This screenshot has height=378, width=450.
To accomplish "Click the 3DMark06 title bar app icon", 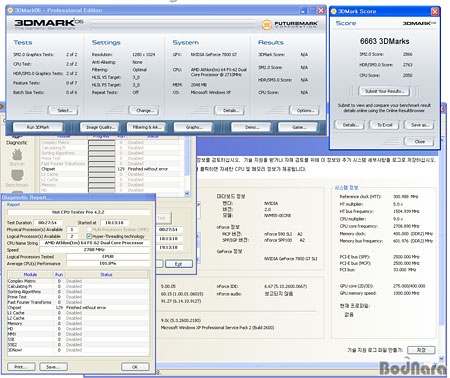I will (10, 10).
